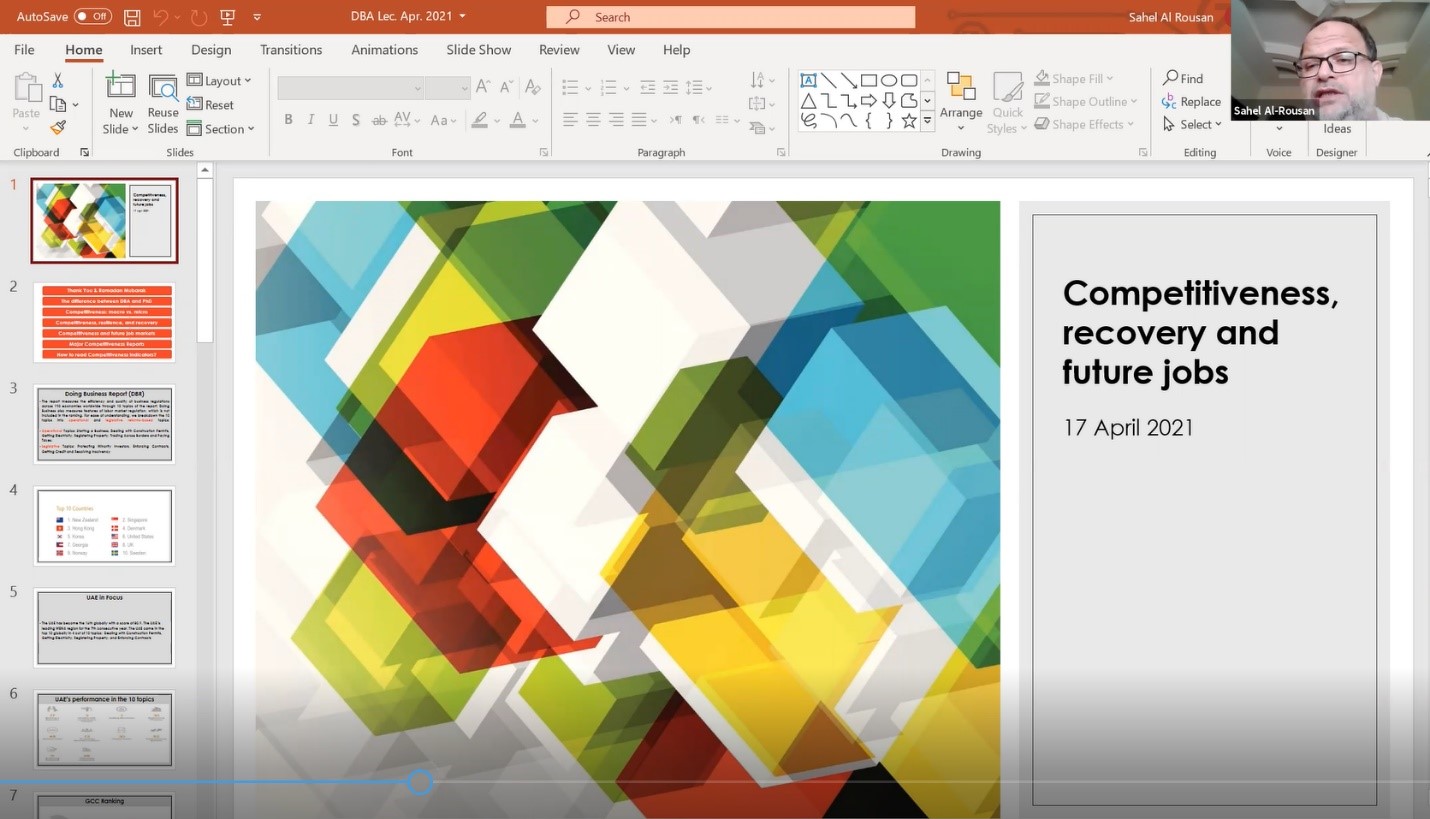Click the video progress slider handle
The height and width of the screenshot is (819, 1430).
click(420, 782)
